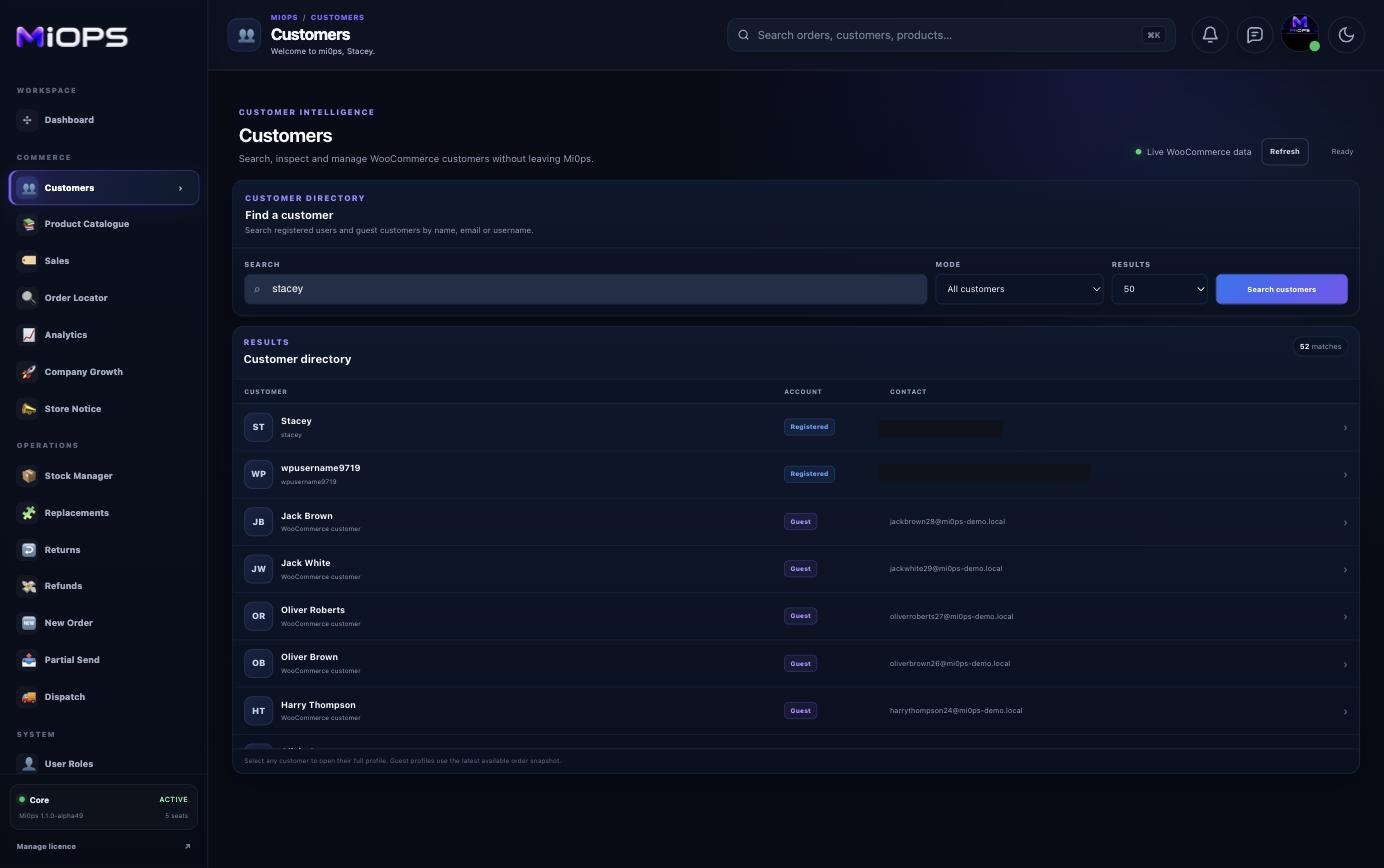Open the messages chat icon

click(x=1254, y=35)
